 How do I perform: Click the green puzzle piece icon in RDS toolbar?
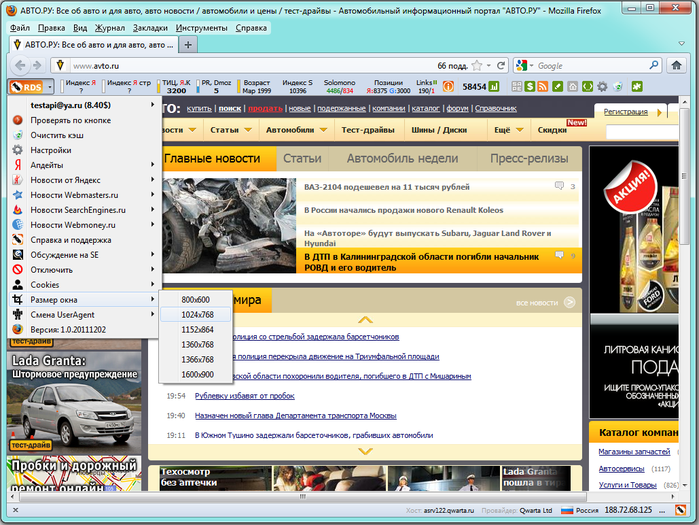637,86
